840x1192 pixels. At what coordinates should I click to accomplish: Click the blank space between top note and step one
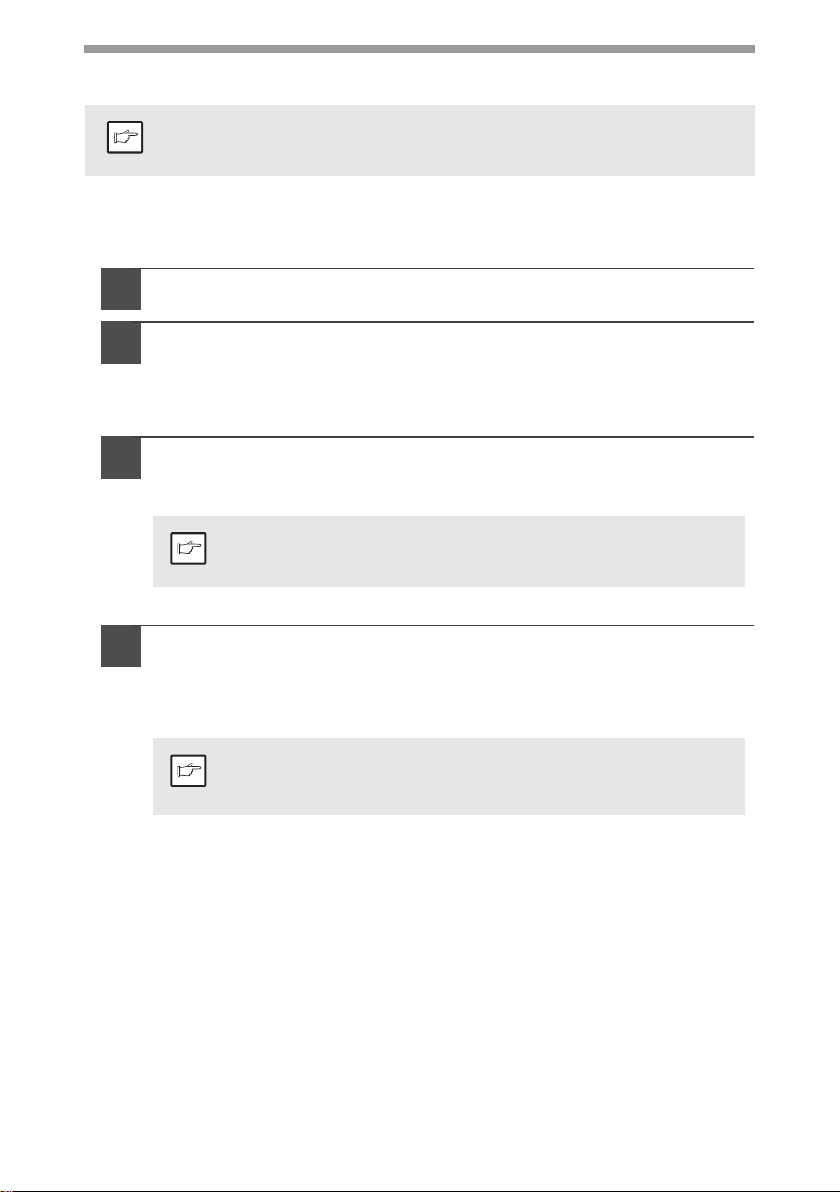[x=420, y=221]
